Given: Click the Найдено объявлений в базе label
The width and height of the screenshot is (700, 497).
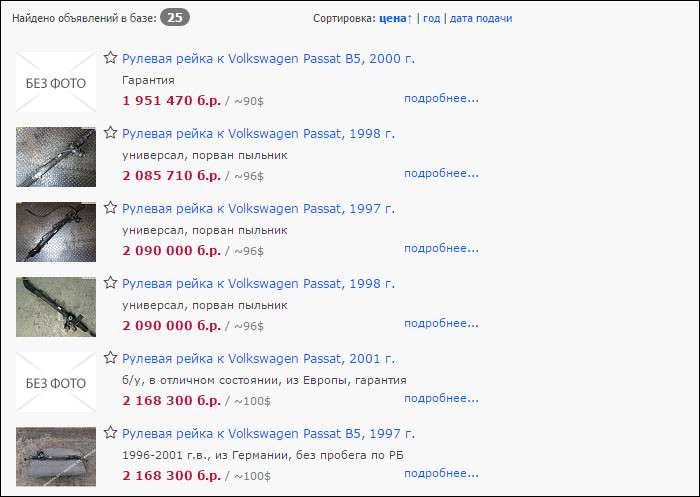Looking at the screenshot, I should pyautogui.click(x=84, y=18).
